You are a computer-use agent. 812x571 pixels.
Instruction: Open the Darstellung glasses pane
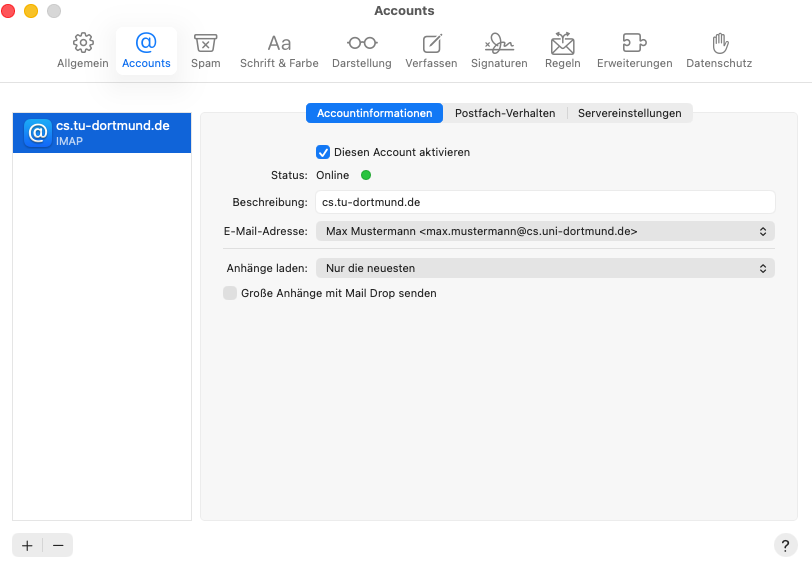coord(362,51)
